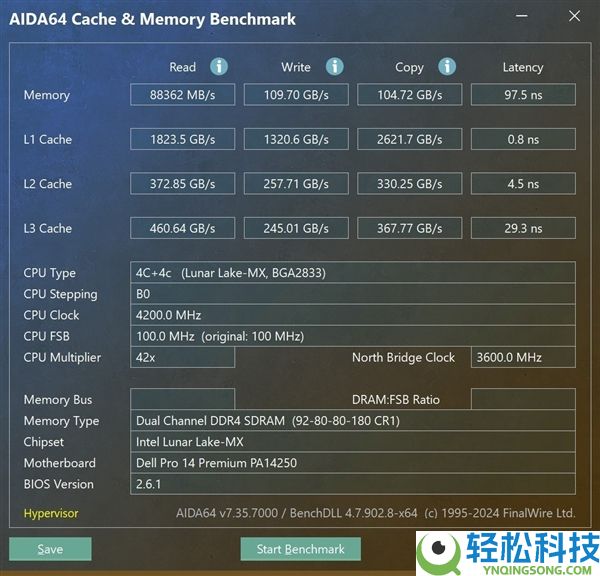Select L1 Cache Latency 0.8 ns

pyautogui.click(x=523, y=139)
